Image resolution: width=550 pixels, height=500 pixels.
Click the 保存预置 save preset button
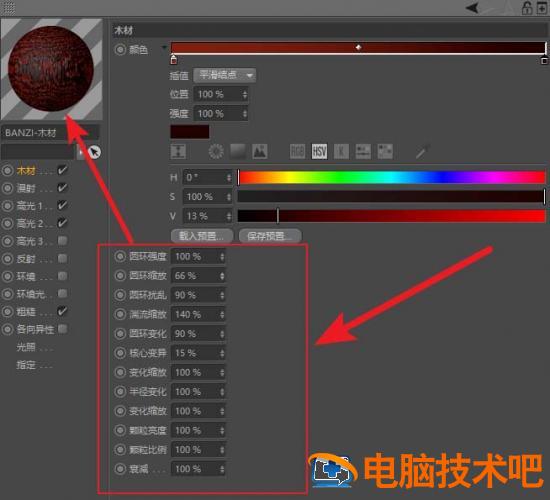tap(270, 236)
